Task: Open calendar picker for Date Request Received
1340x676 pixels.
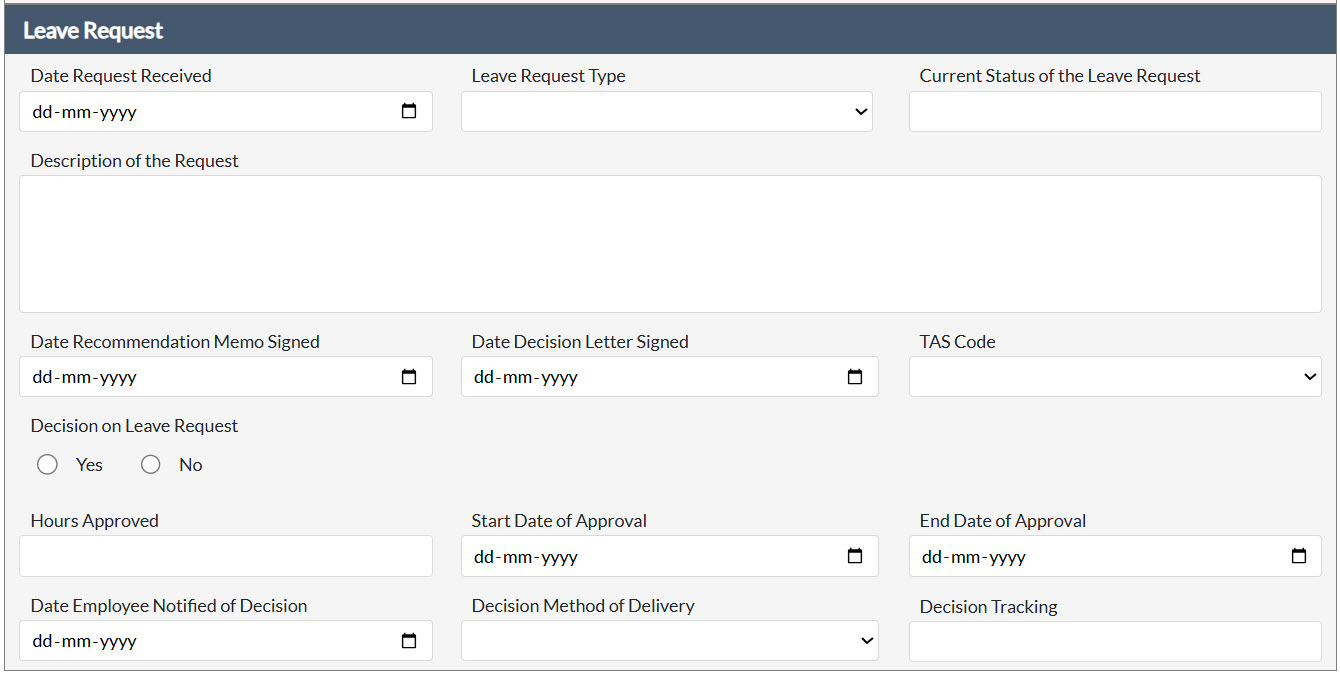Action: pyautogui.click(x=409, y=111)
